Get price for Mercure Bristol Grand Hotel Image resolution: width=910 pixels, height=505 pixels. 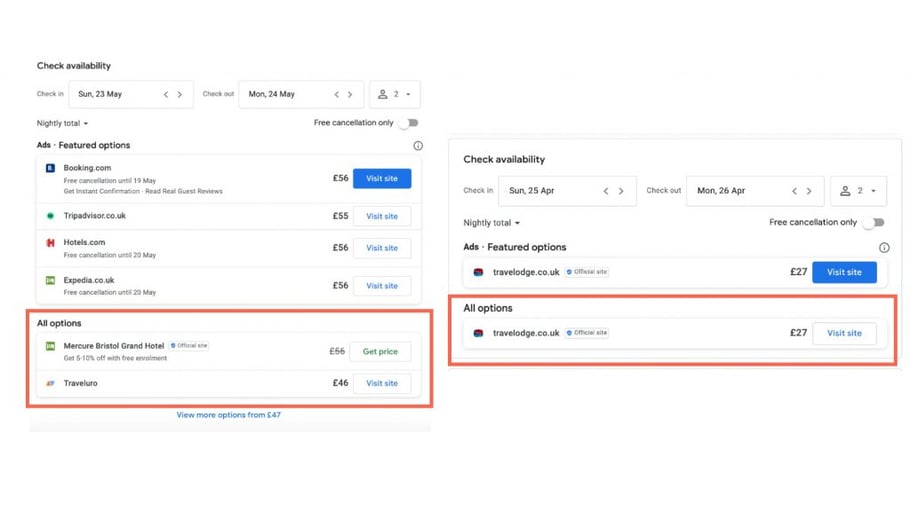tap(380, 351)
